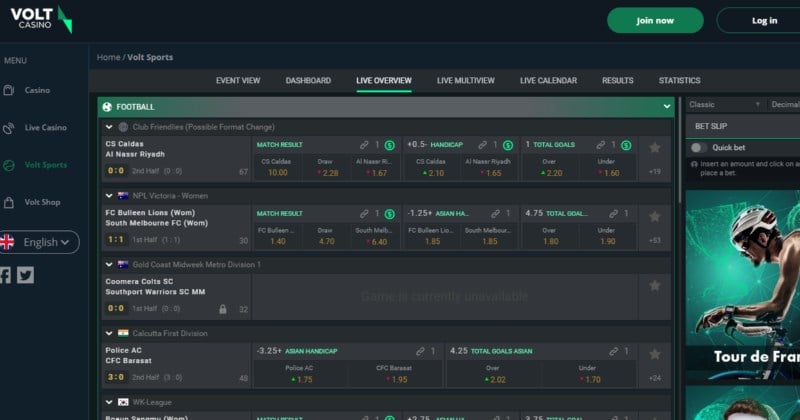Click the lock icon on Coomera Colts match
The width and height of the screenshot is (800, 420).
click(223, 309)
